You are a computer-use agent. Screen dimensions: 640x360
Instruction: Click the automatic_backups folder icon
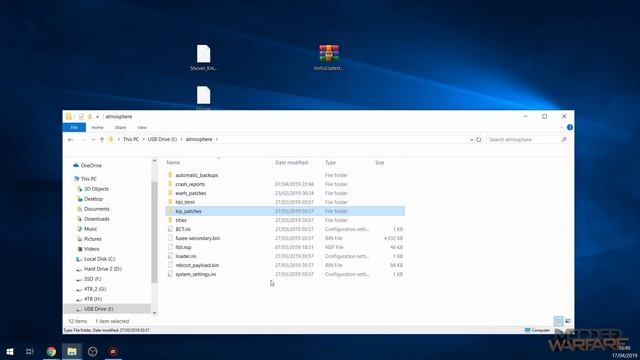tap(170, 175)
